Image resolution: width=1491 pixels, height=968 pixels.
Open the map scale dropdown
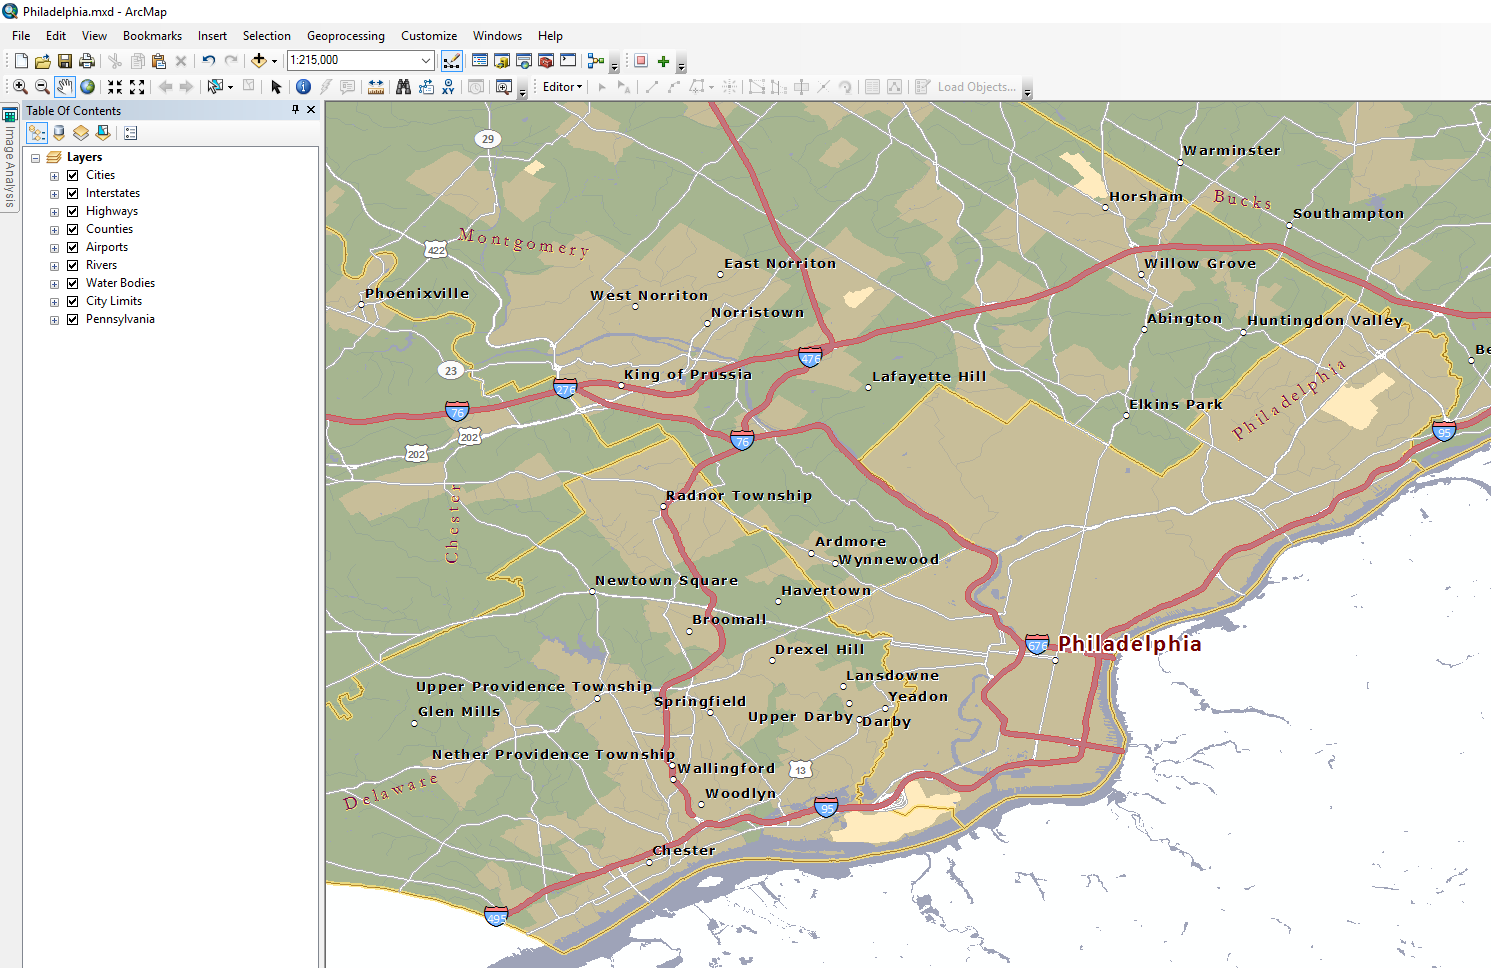[426, 60]
